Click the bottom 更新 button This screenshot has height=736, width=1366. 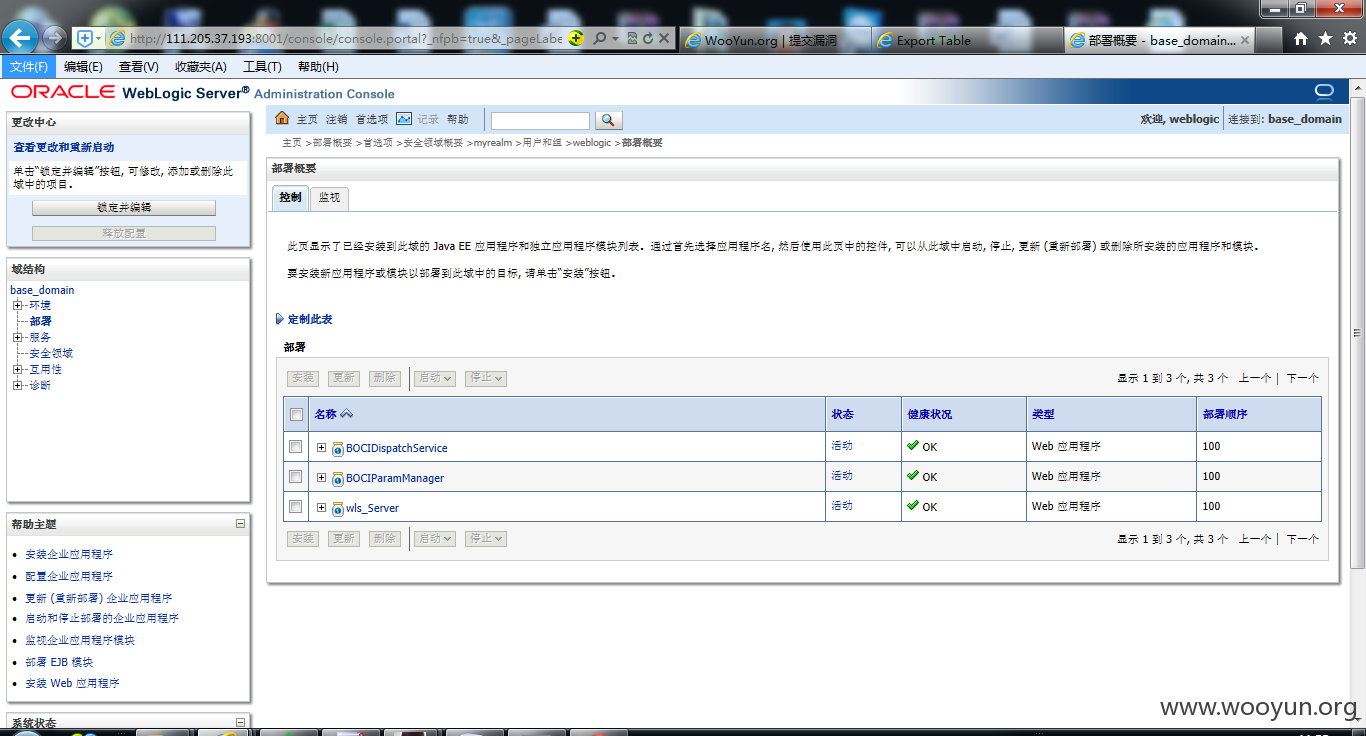pos(344,538)
